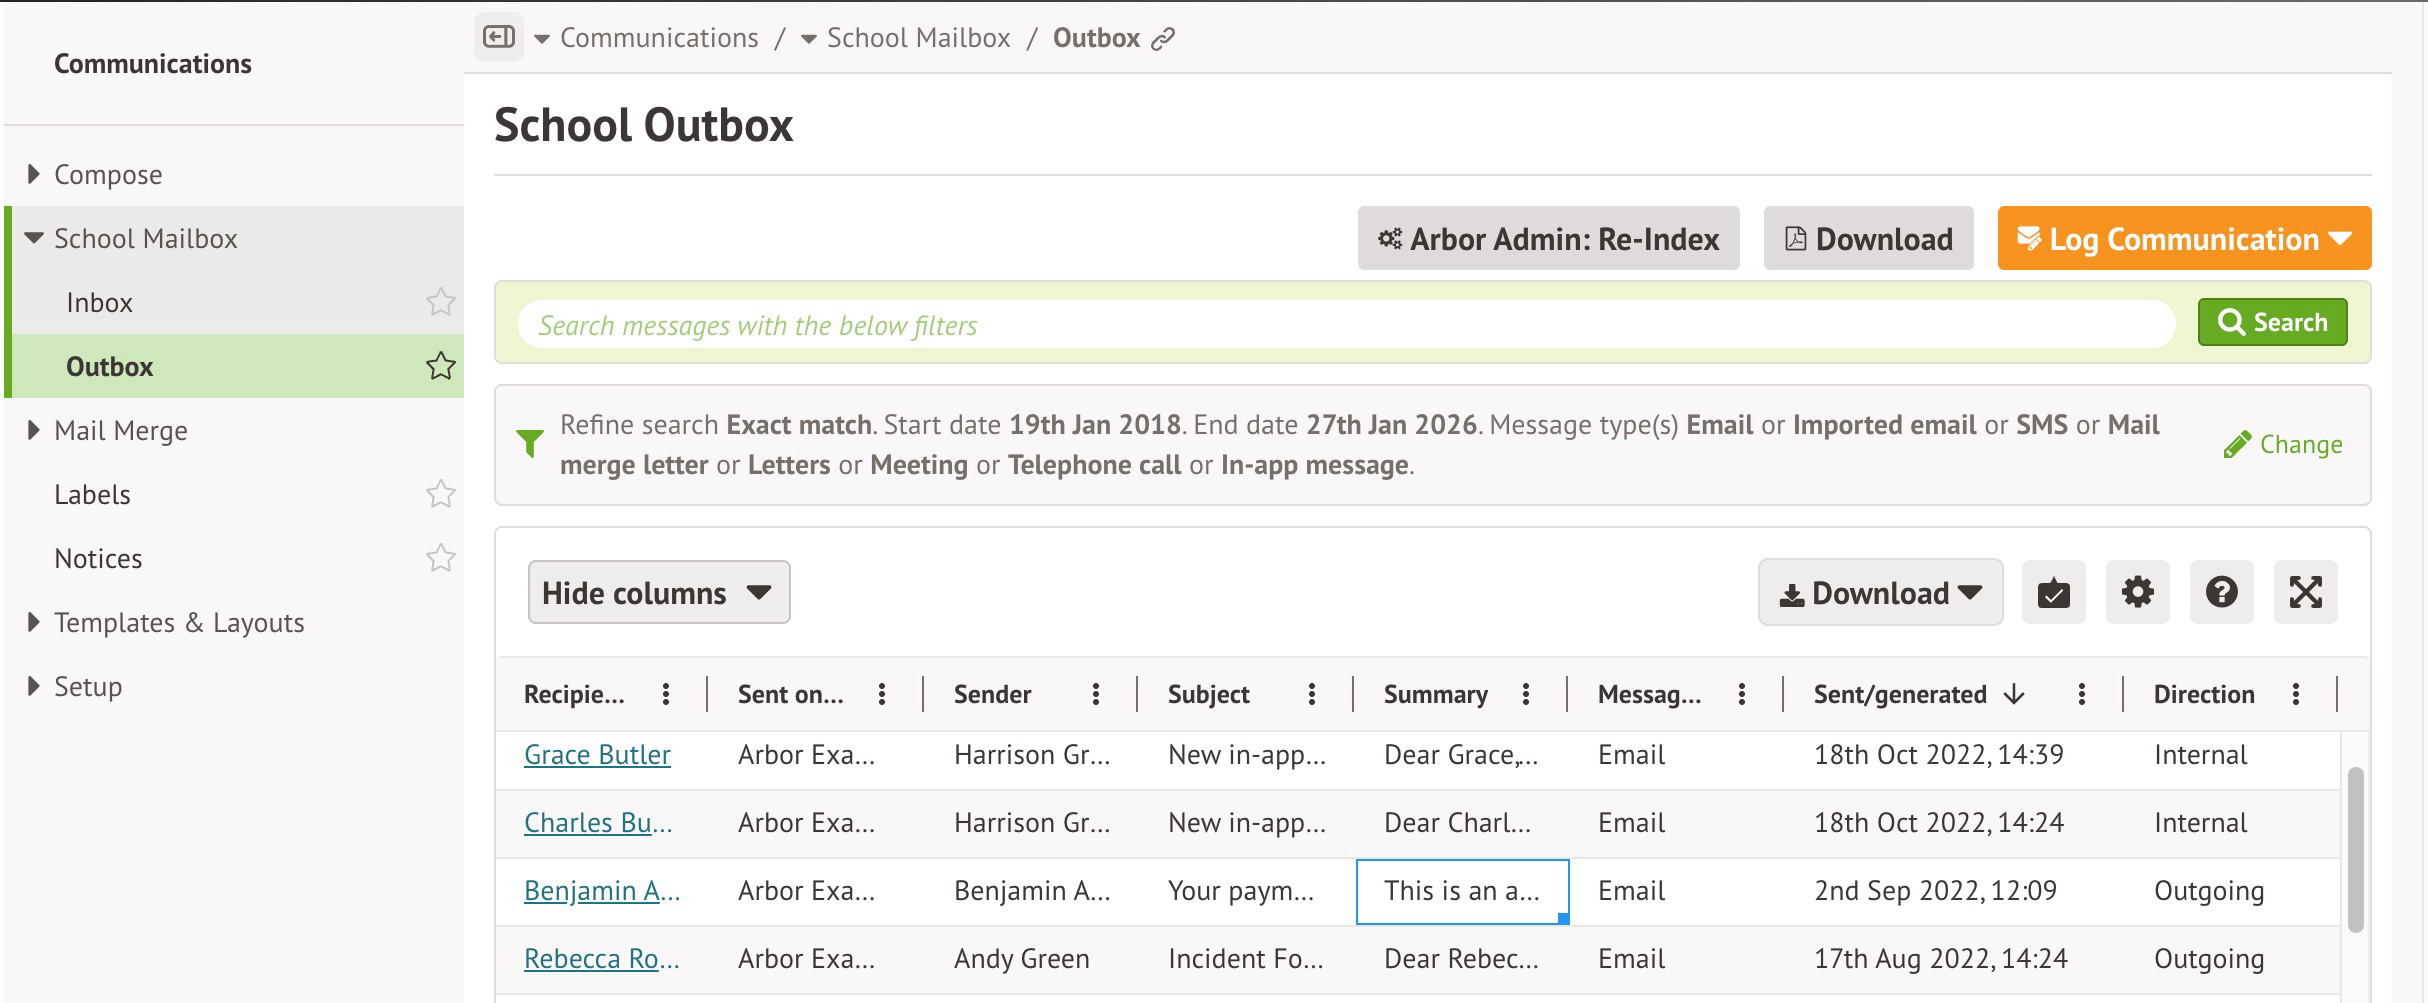
Task: Open the Direction column options menu
Action: (x=2295, y=695)
